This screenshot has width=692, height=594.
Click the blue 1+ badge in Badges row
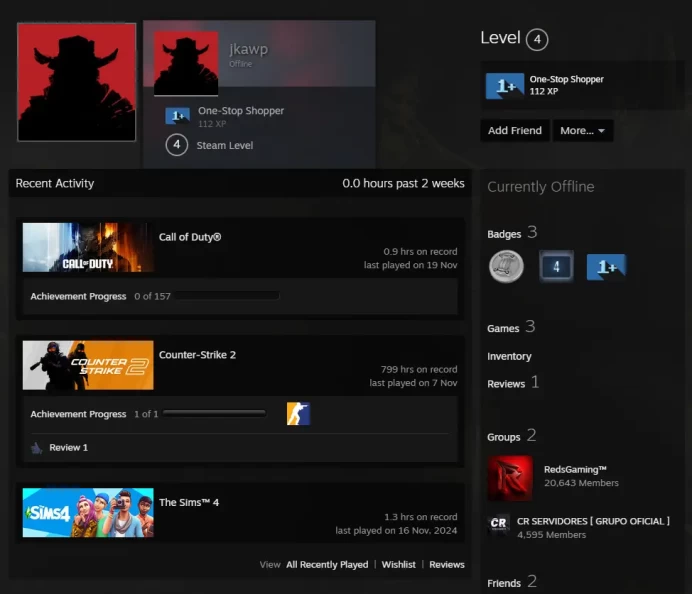(606, 267)
